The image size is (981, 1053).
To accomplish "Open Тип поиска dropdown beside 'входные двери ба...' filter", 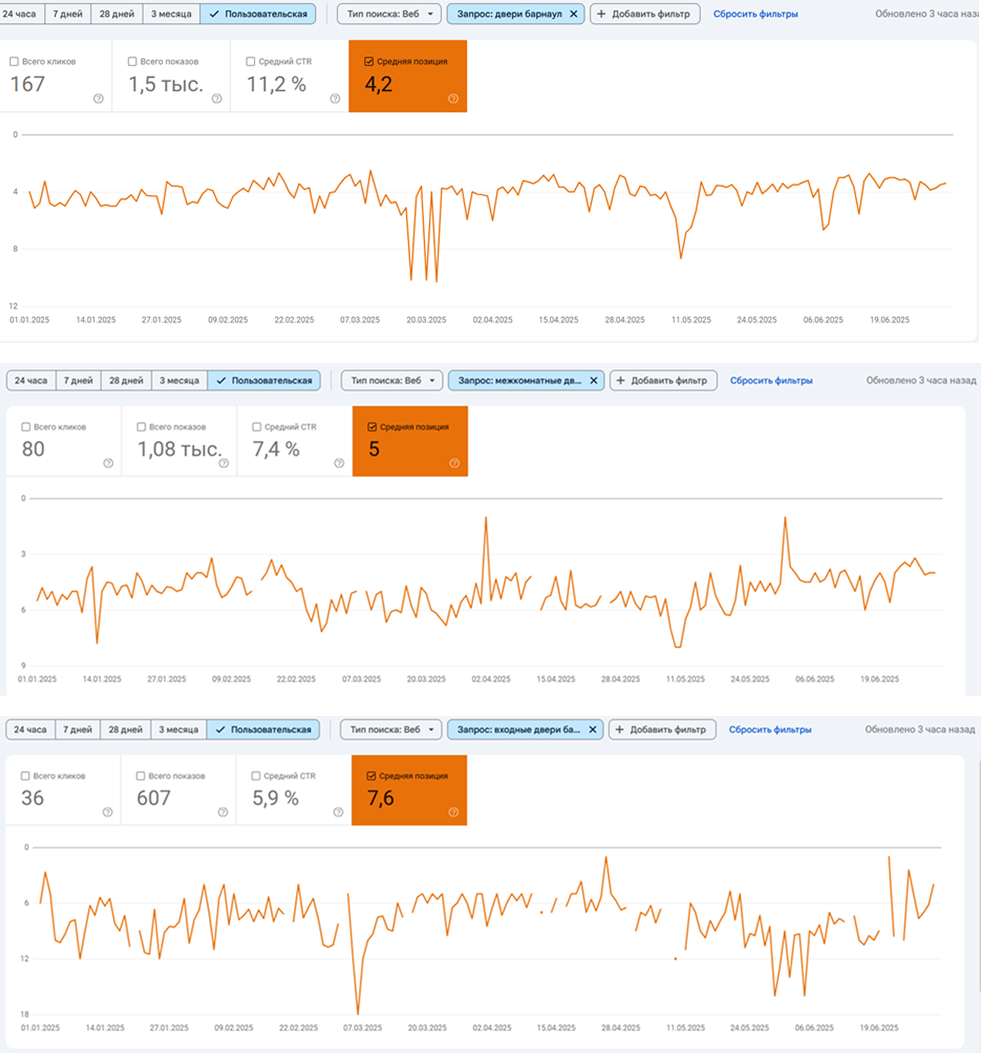I will click(392, 730).
